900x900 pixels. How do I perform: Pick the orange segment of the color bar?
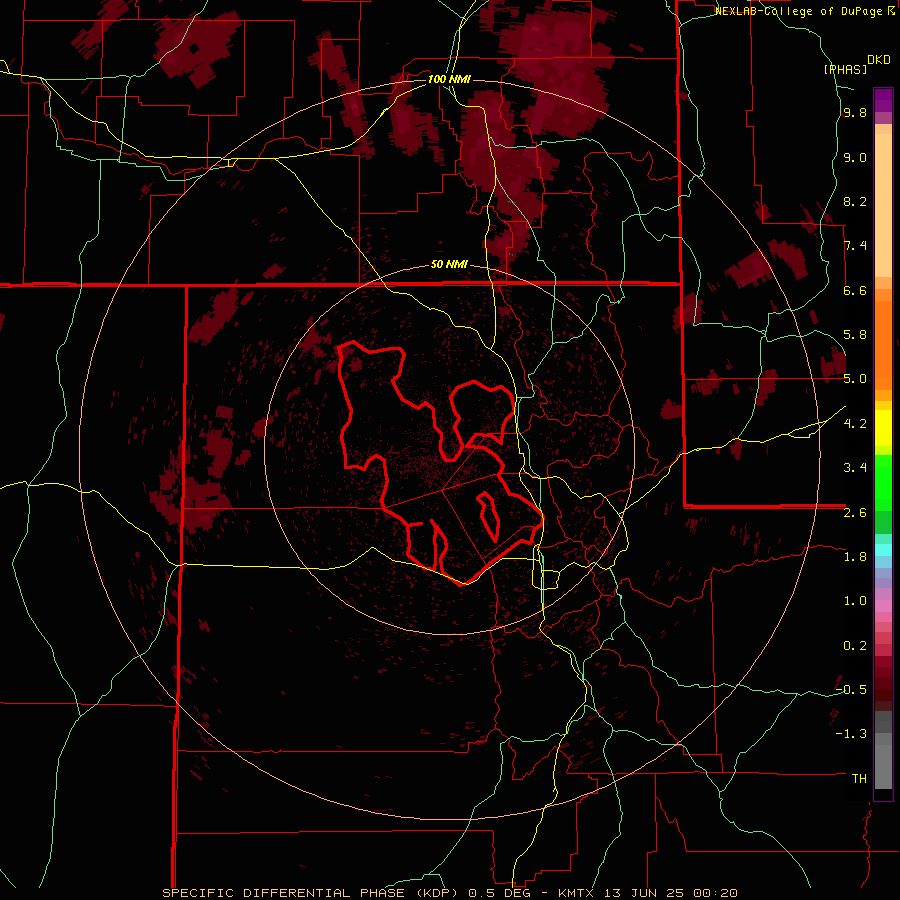click(x=883, y=345)
